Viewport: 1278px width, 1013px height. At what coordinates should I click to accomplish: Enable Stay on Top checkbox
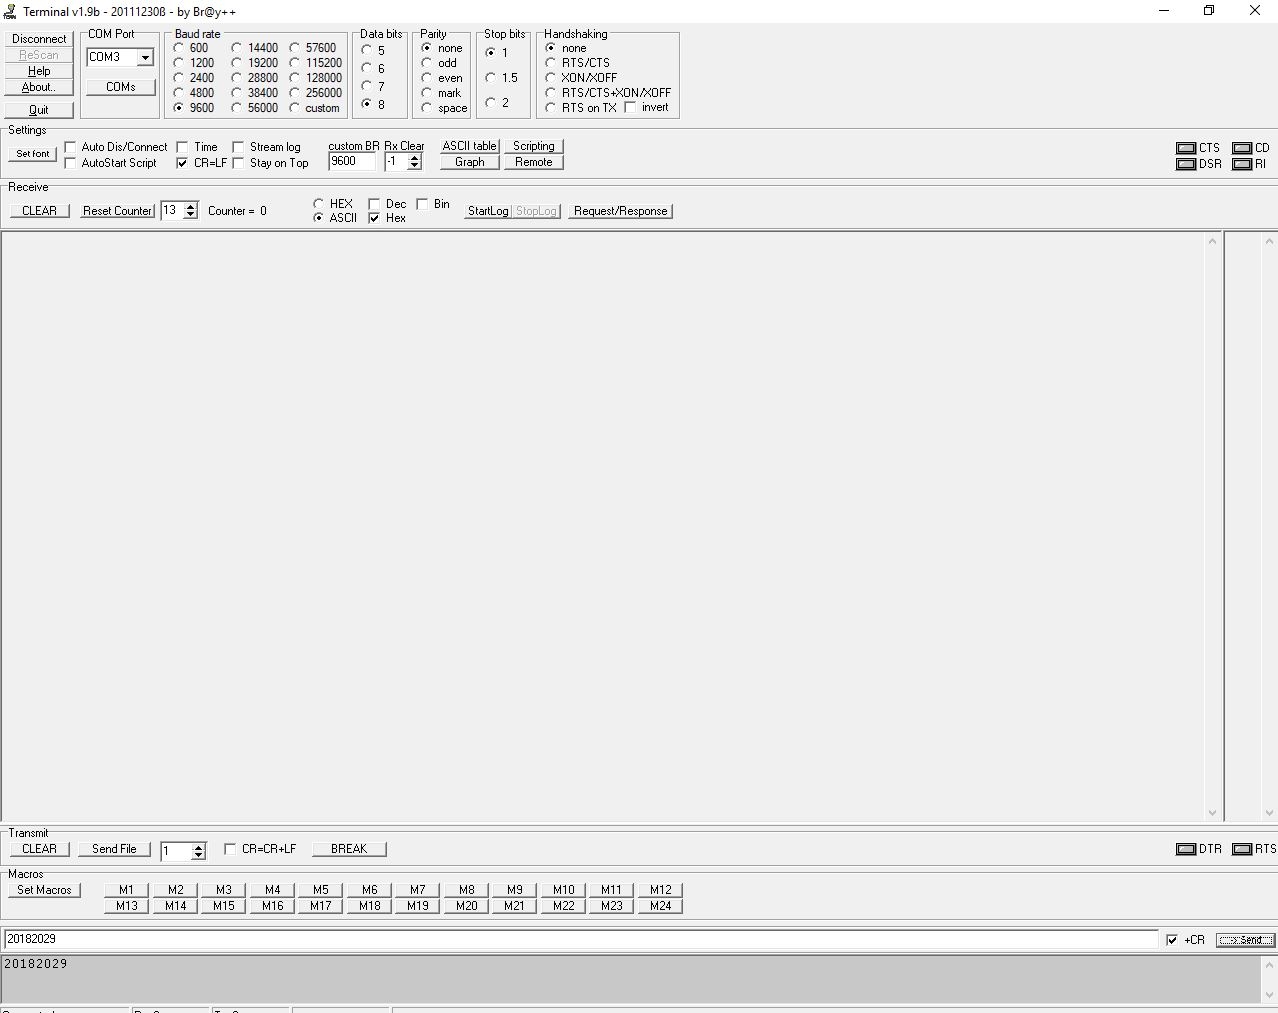pyautogui.click(x=239, y=163)
